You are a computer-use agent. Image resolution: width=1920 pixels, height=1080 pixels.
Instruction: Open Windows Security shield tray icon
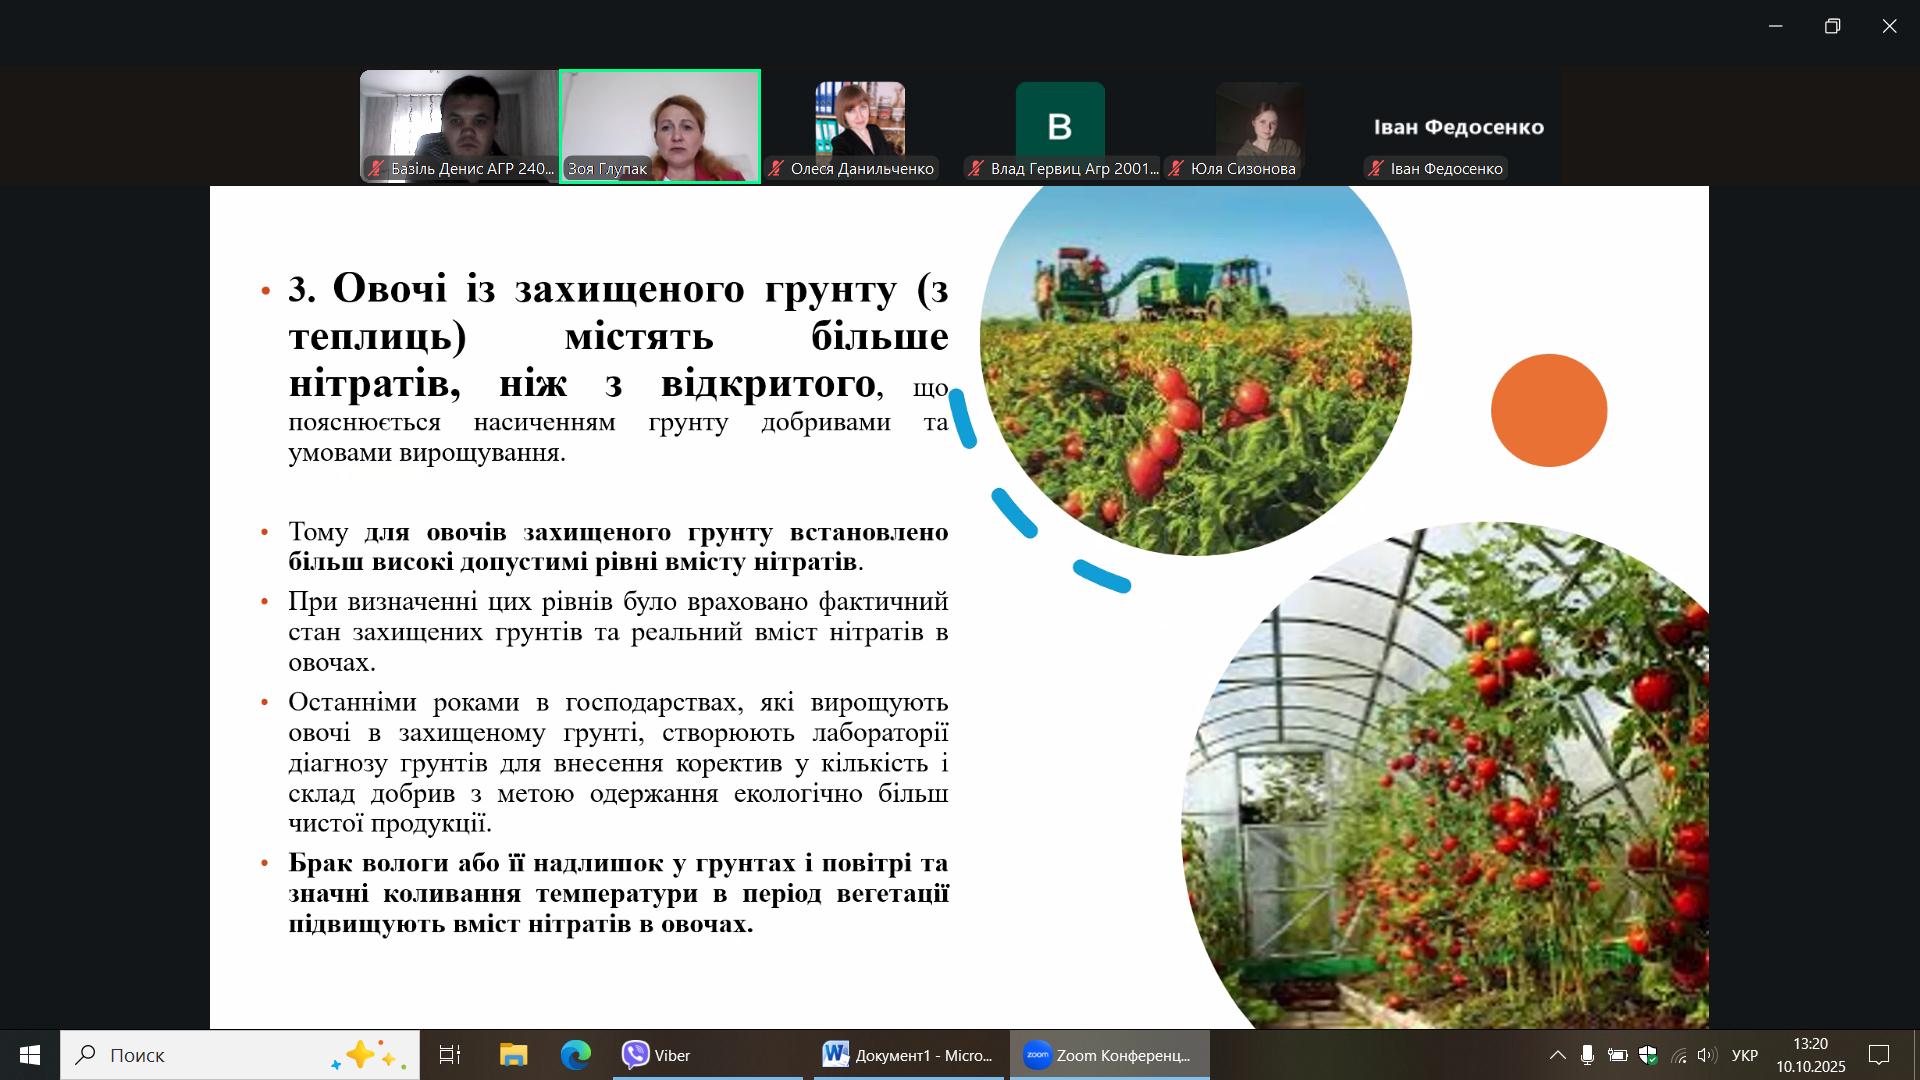[x=1648, y=1055]
